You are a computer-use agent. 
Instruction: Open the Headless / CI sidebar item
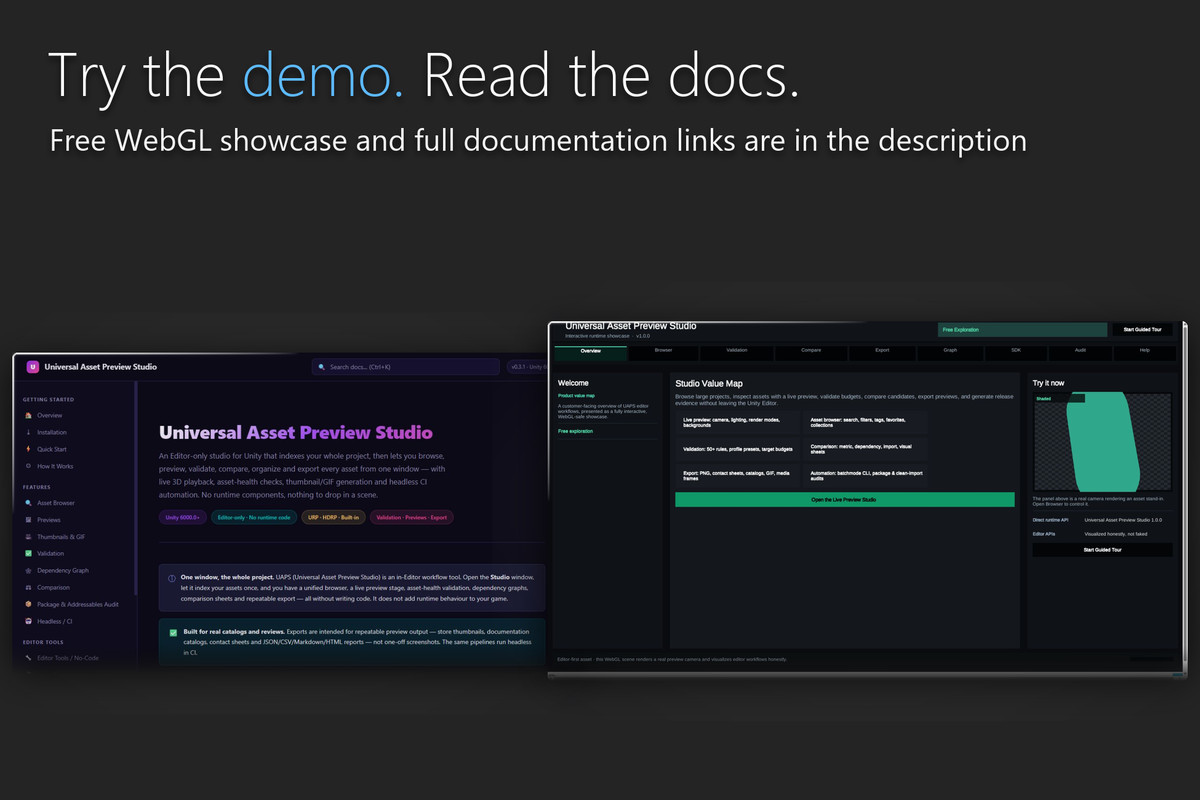pyautogui.click(x=49, y=621)
